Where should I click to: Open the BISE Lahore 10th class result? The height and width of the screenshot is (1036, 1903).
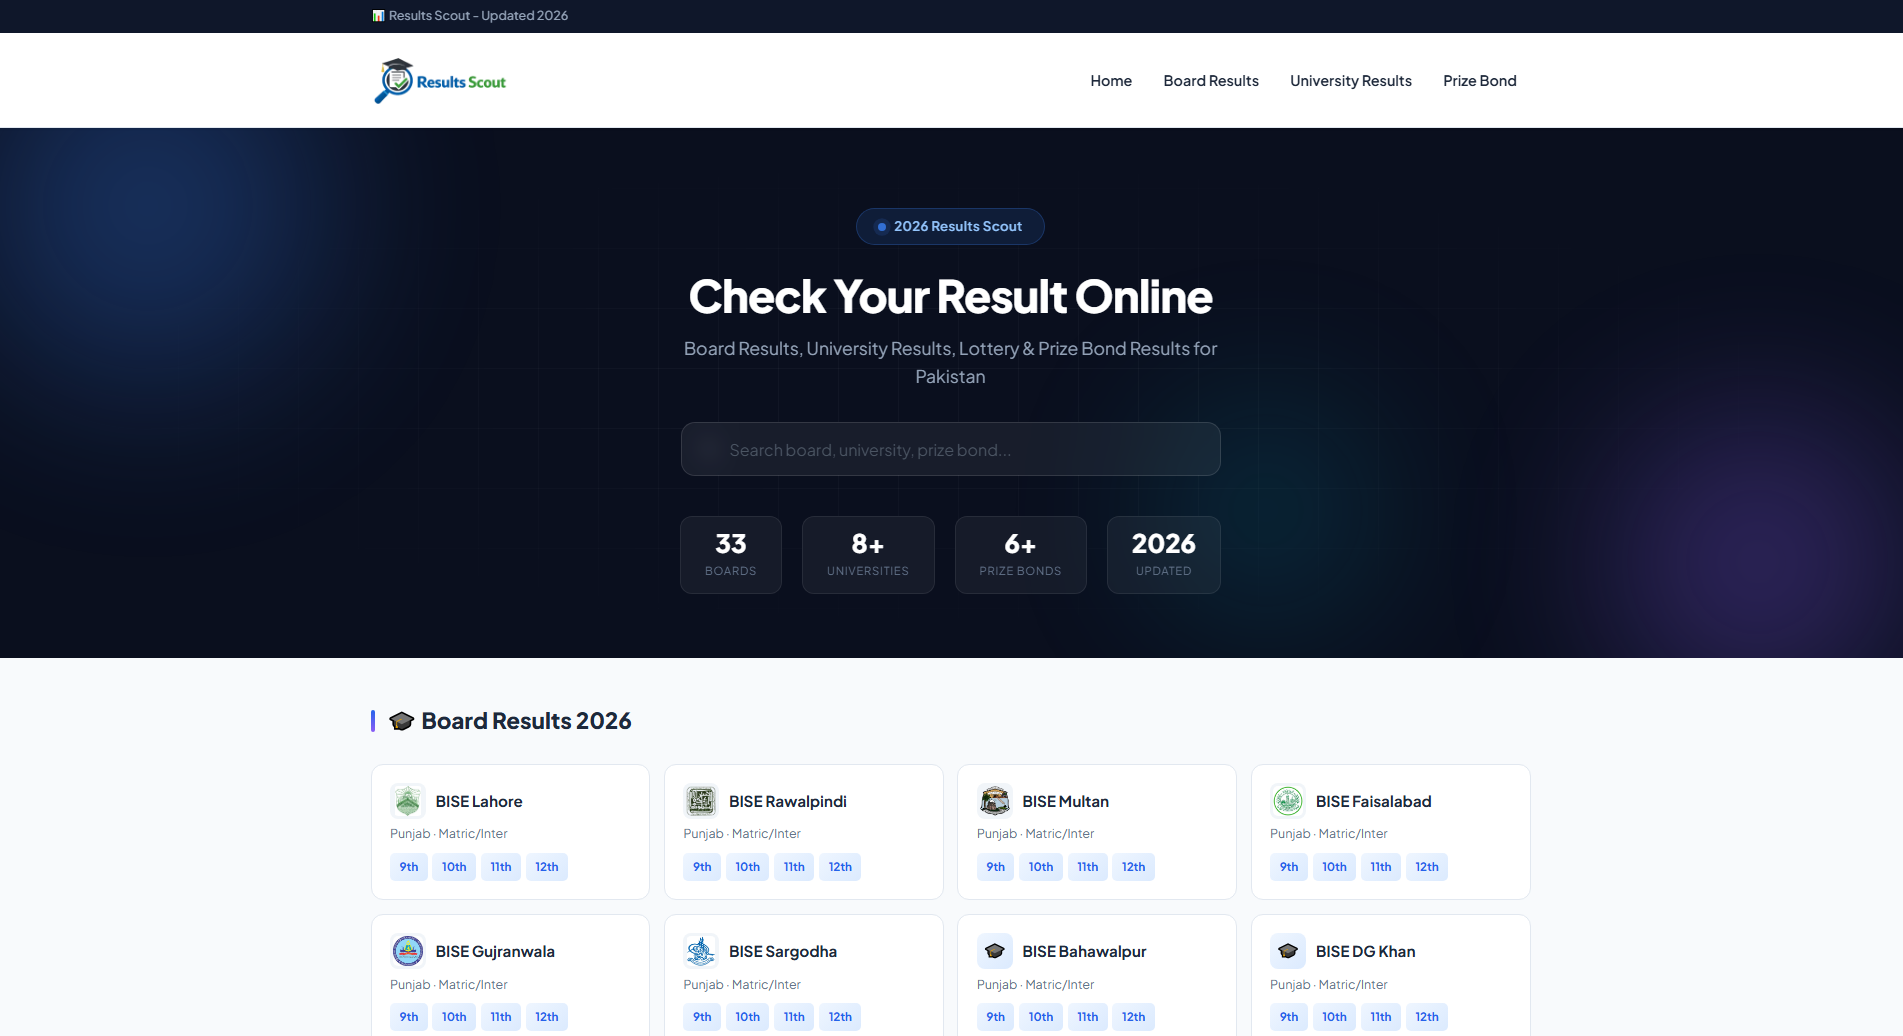[454, 867]
